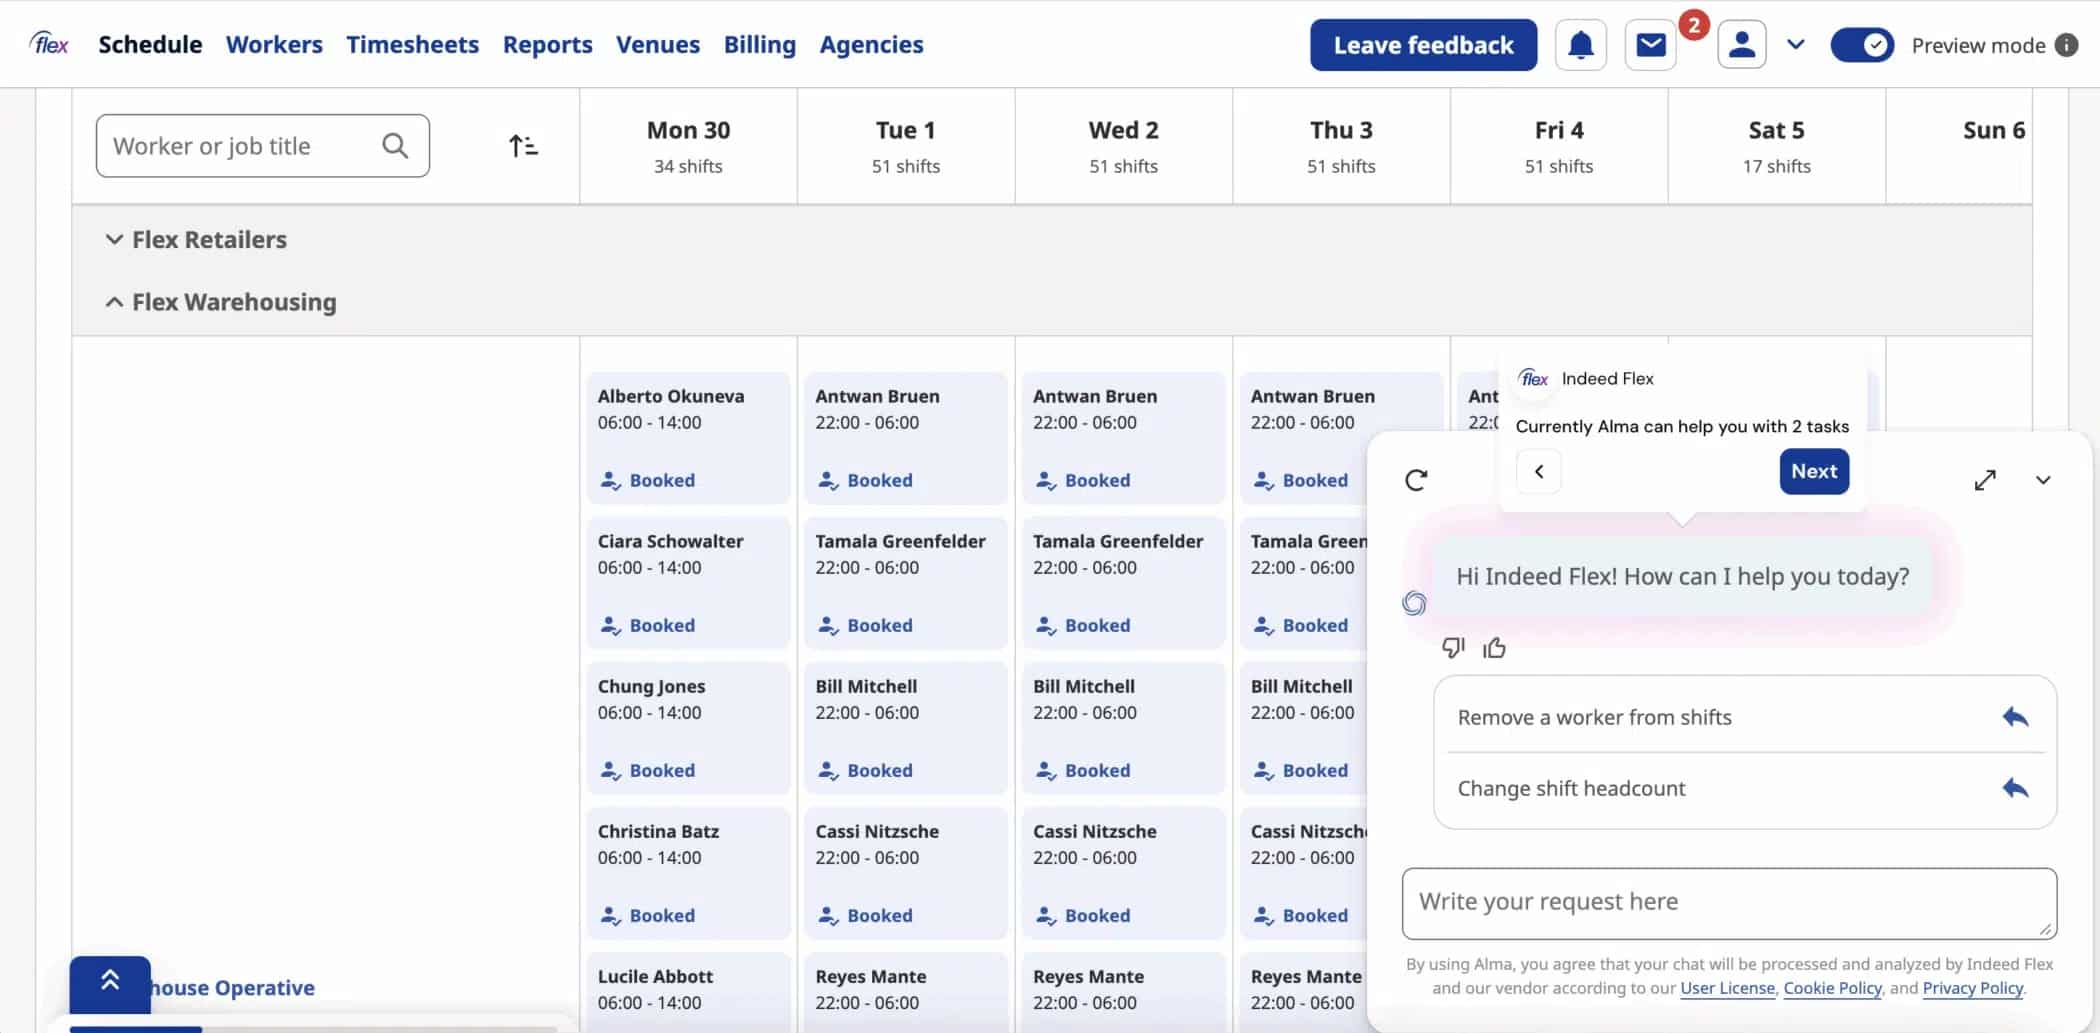2100x1033 pixels.
Task: Minimize the Alma chat panel chevron
Action: click(x=2043, y=480)
